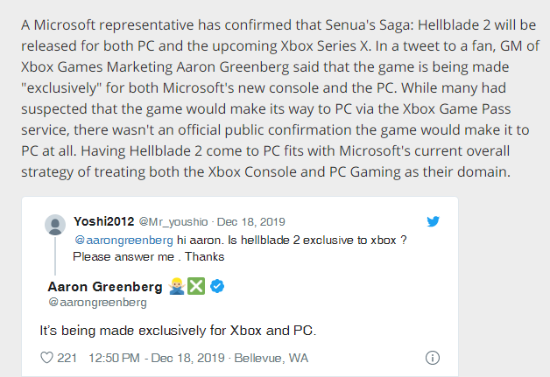The height and width of the screenshot is (377, 550).
Task: Click the Twitter bird logo
Action: (x=433, y=222)
